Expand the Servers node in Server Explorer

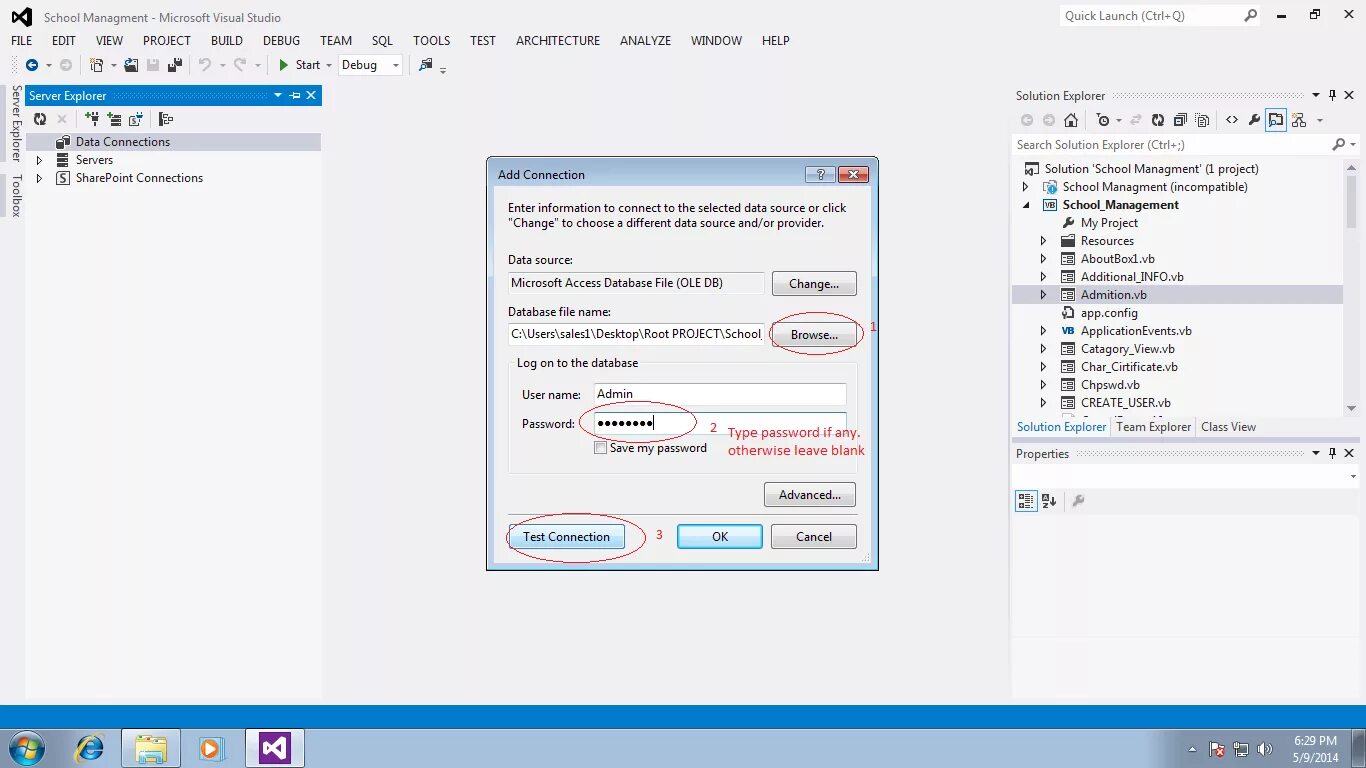[x=39, y=160]
